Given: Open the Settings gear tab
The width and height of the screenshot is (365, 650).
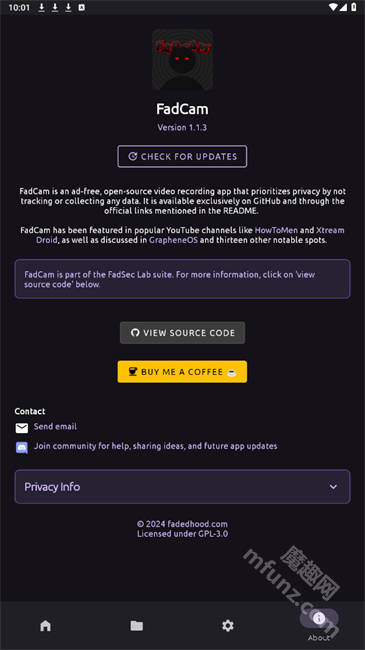Looking at the screenshot, I should point(228,625).
